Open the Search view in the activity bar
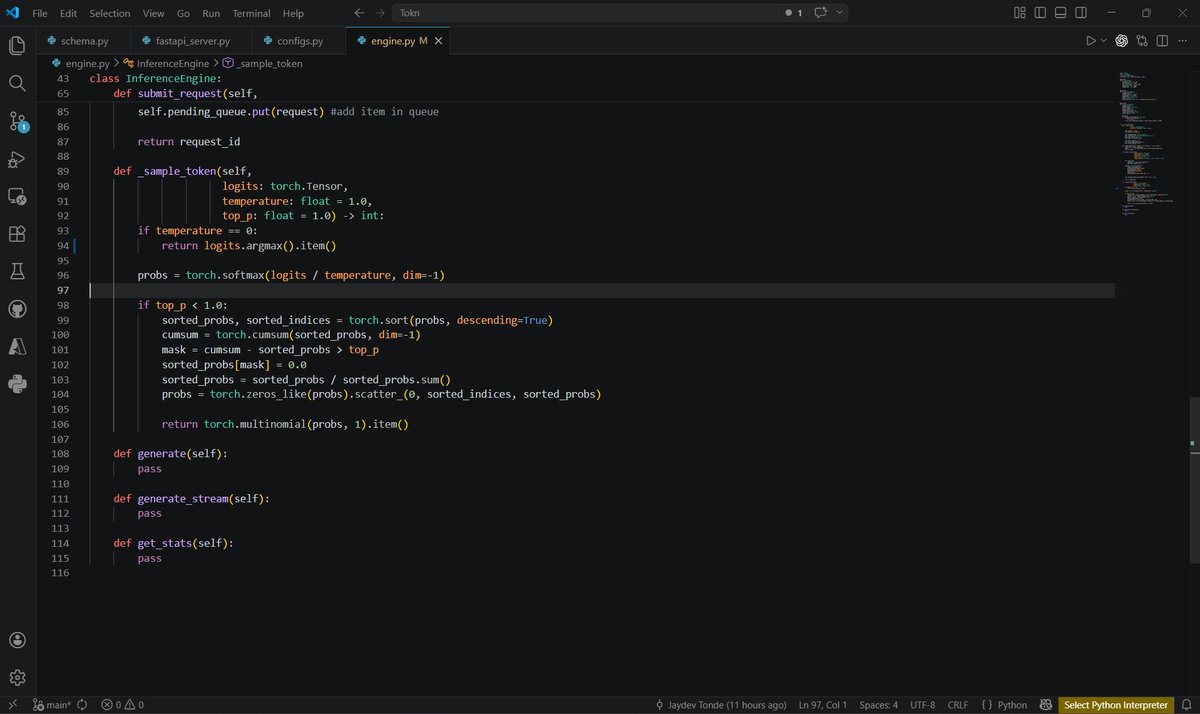 [17, 83]
